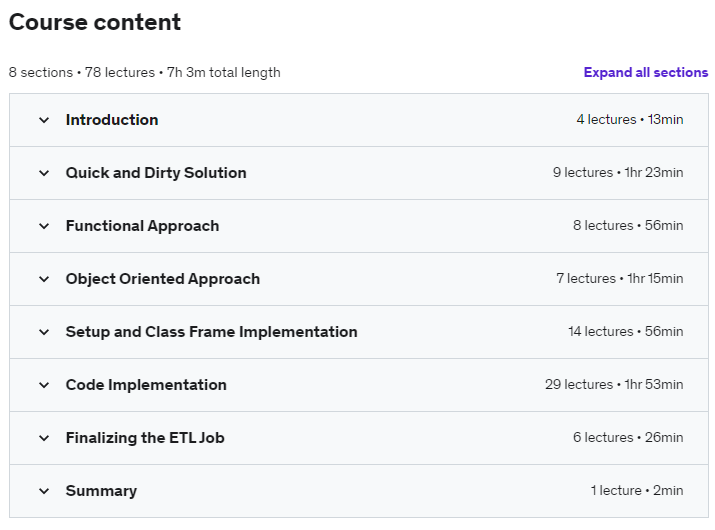
Task: Expand the Summary section chevron
Action: coord(44,491)
